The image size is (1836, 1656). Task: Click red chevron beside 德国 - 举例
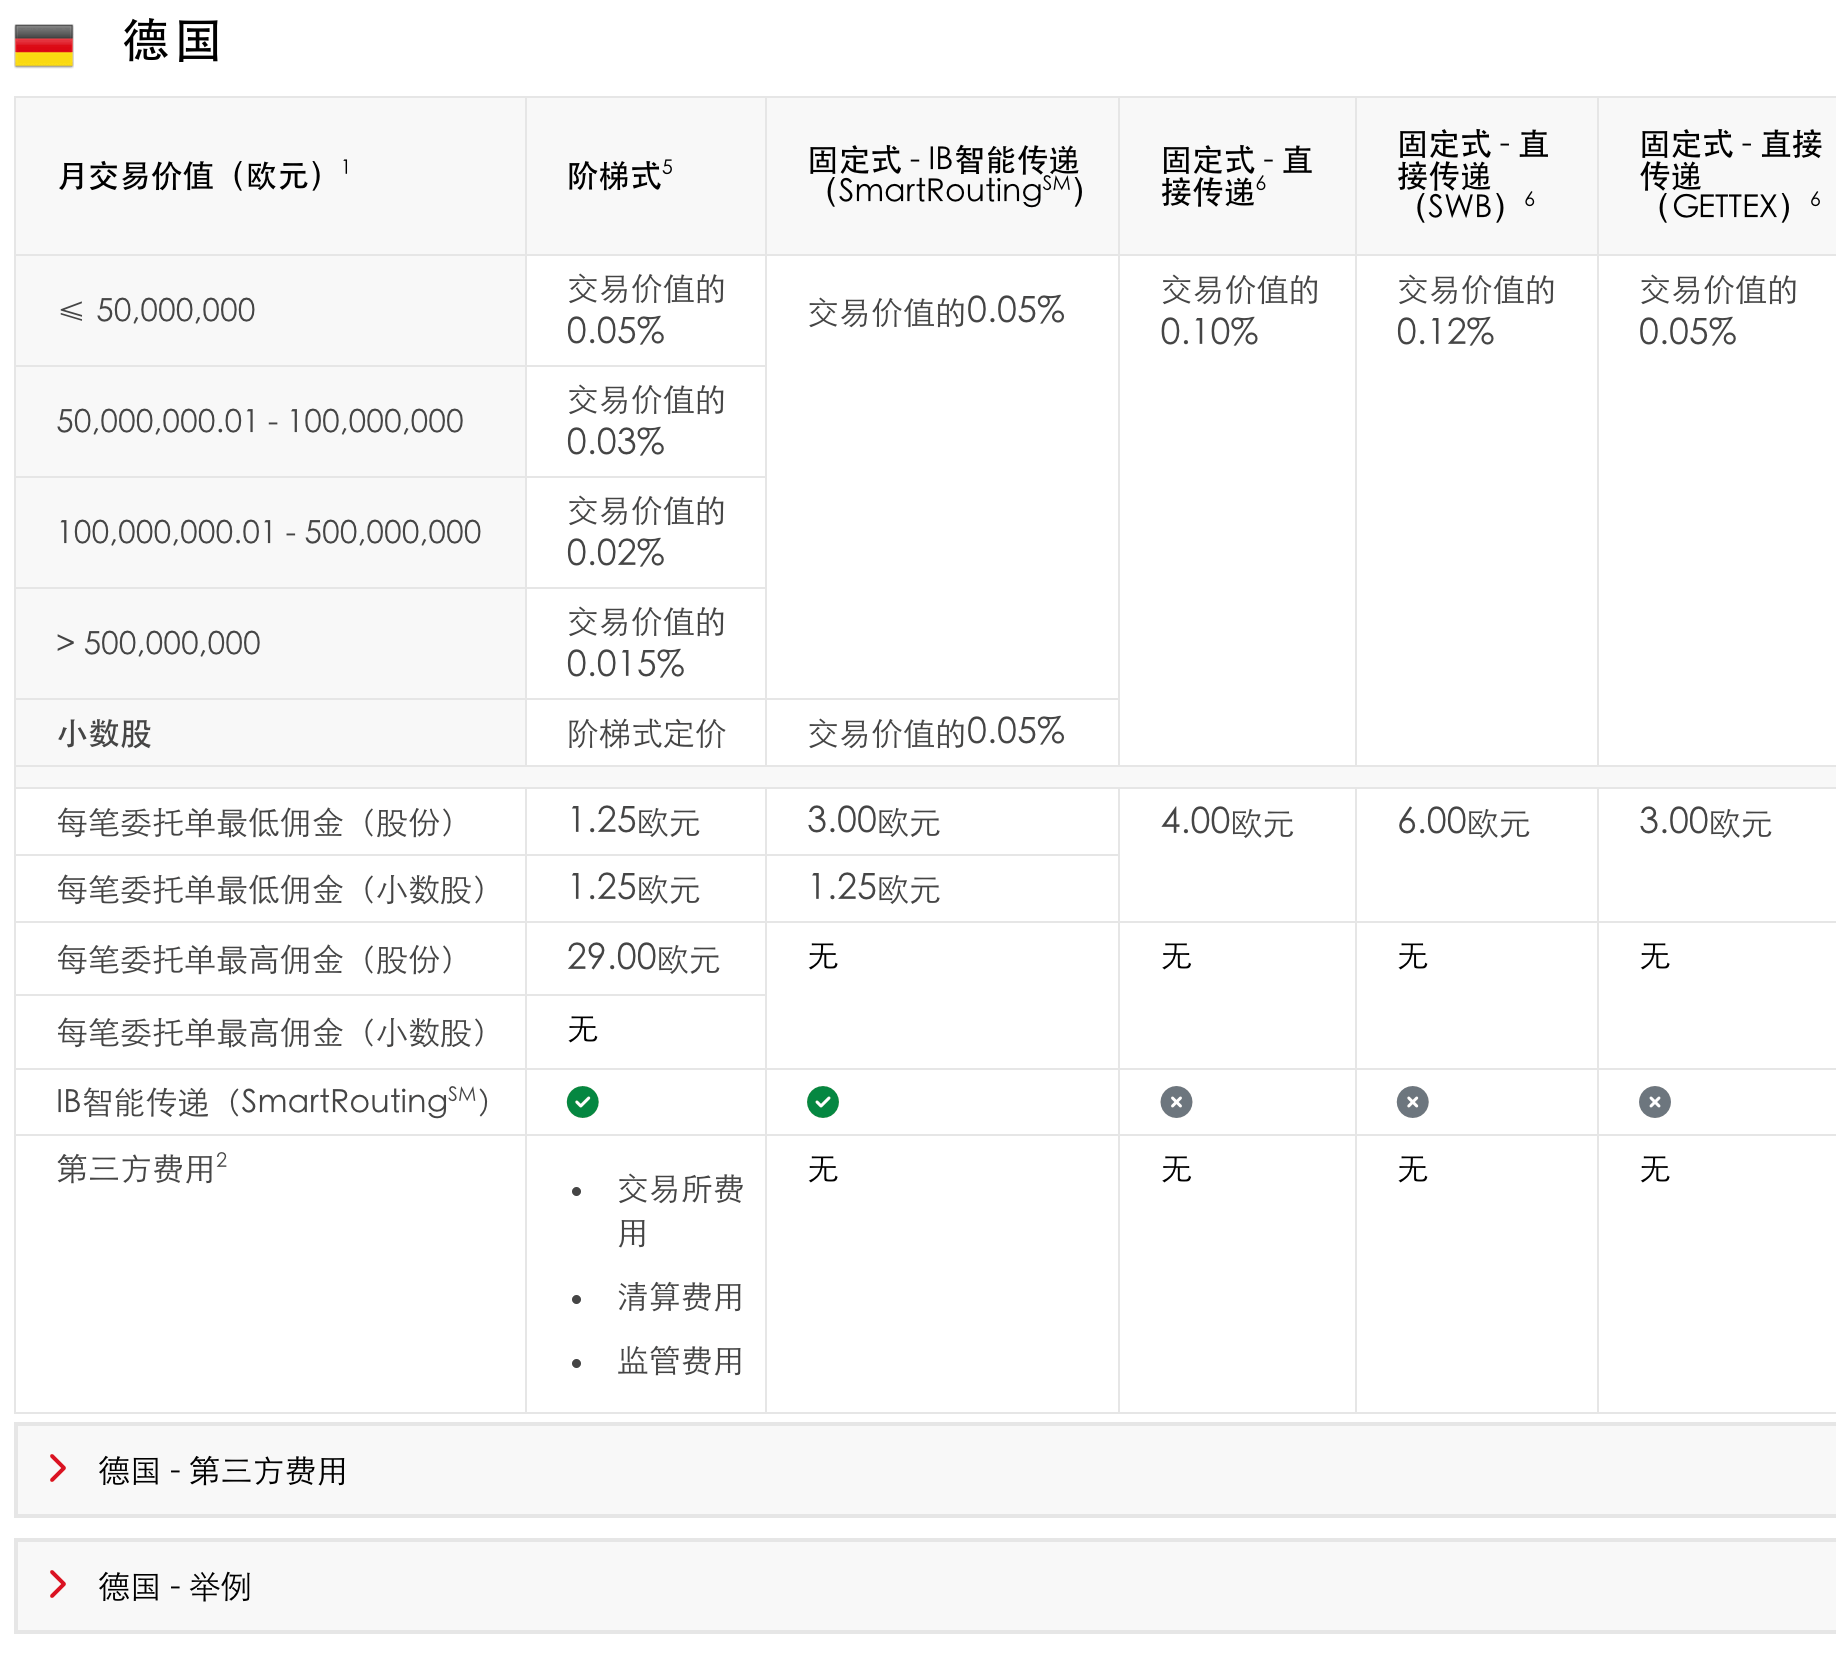[58, 1584]
